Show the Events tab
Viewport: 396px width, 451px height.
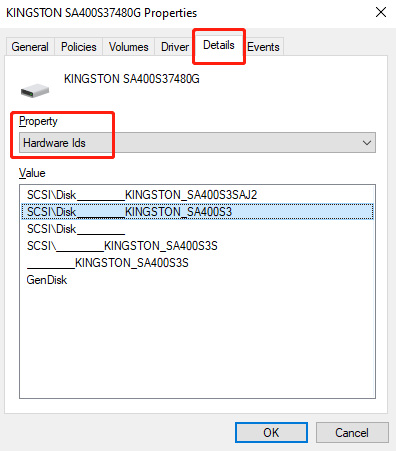(x=263, y=47)
